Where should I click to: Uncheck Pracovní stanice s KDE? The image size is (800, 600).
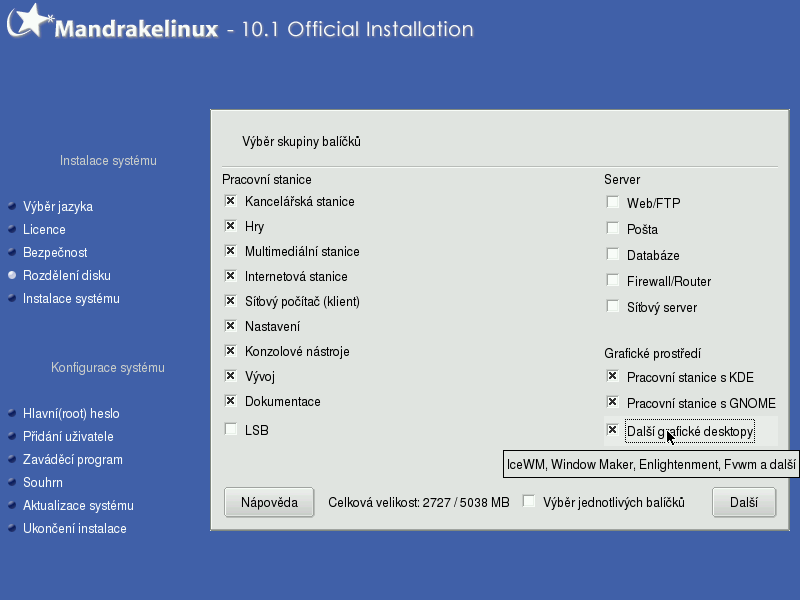(613, 377)
